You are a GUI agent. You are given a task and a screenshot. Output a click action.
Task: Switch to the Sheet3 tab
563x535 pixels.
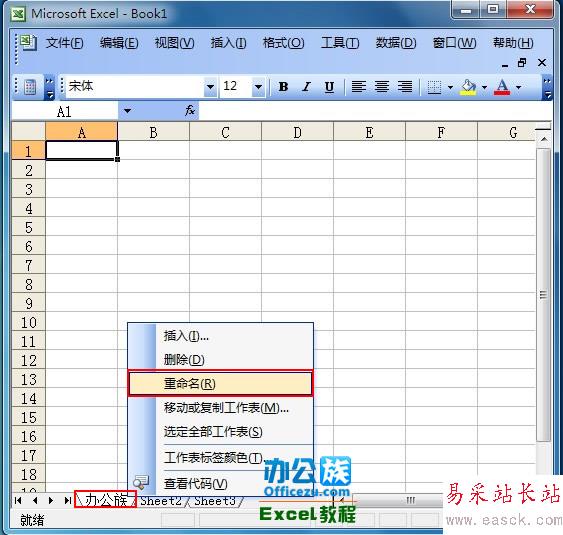click(x=215, y=501)
